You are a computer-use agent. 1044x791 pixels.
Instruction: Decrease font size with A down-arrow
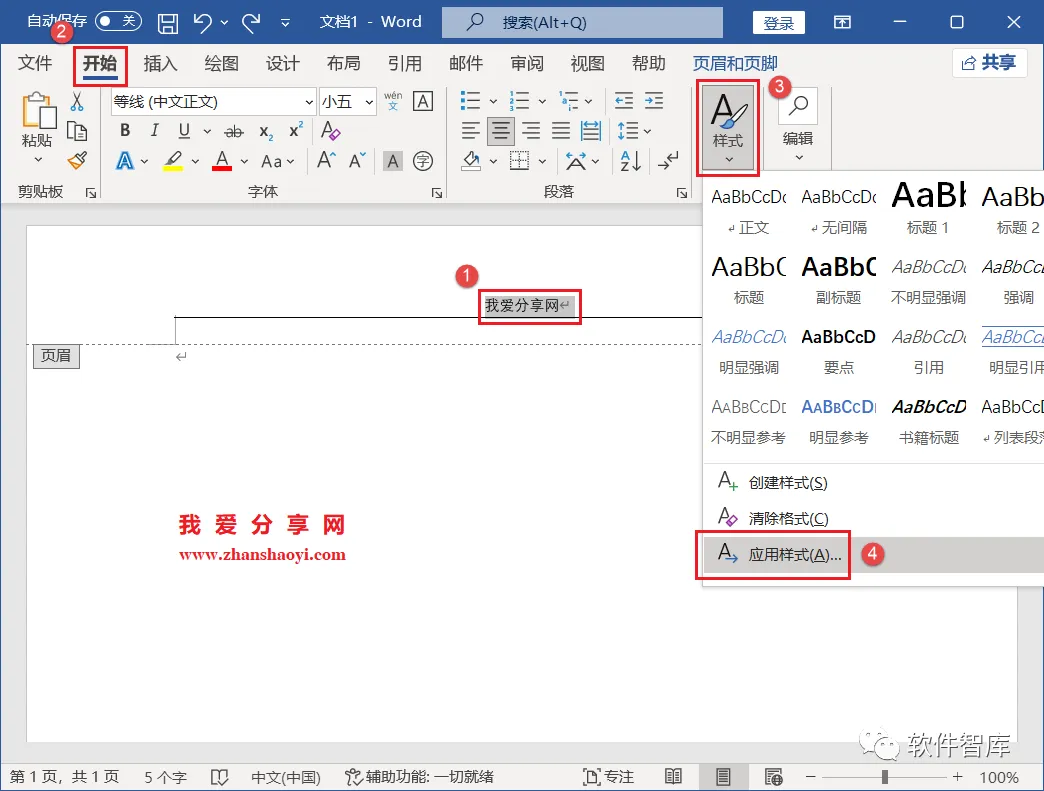pos(358,160)
